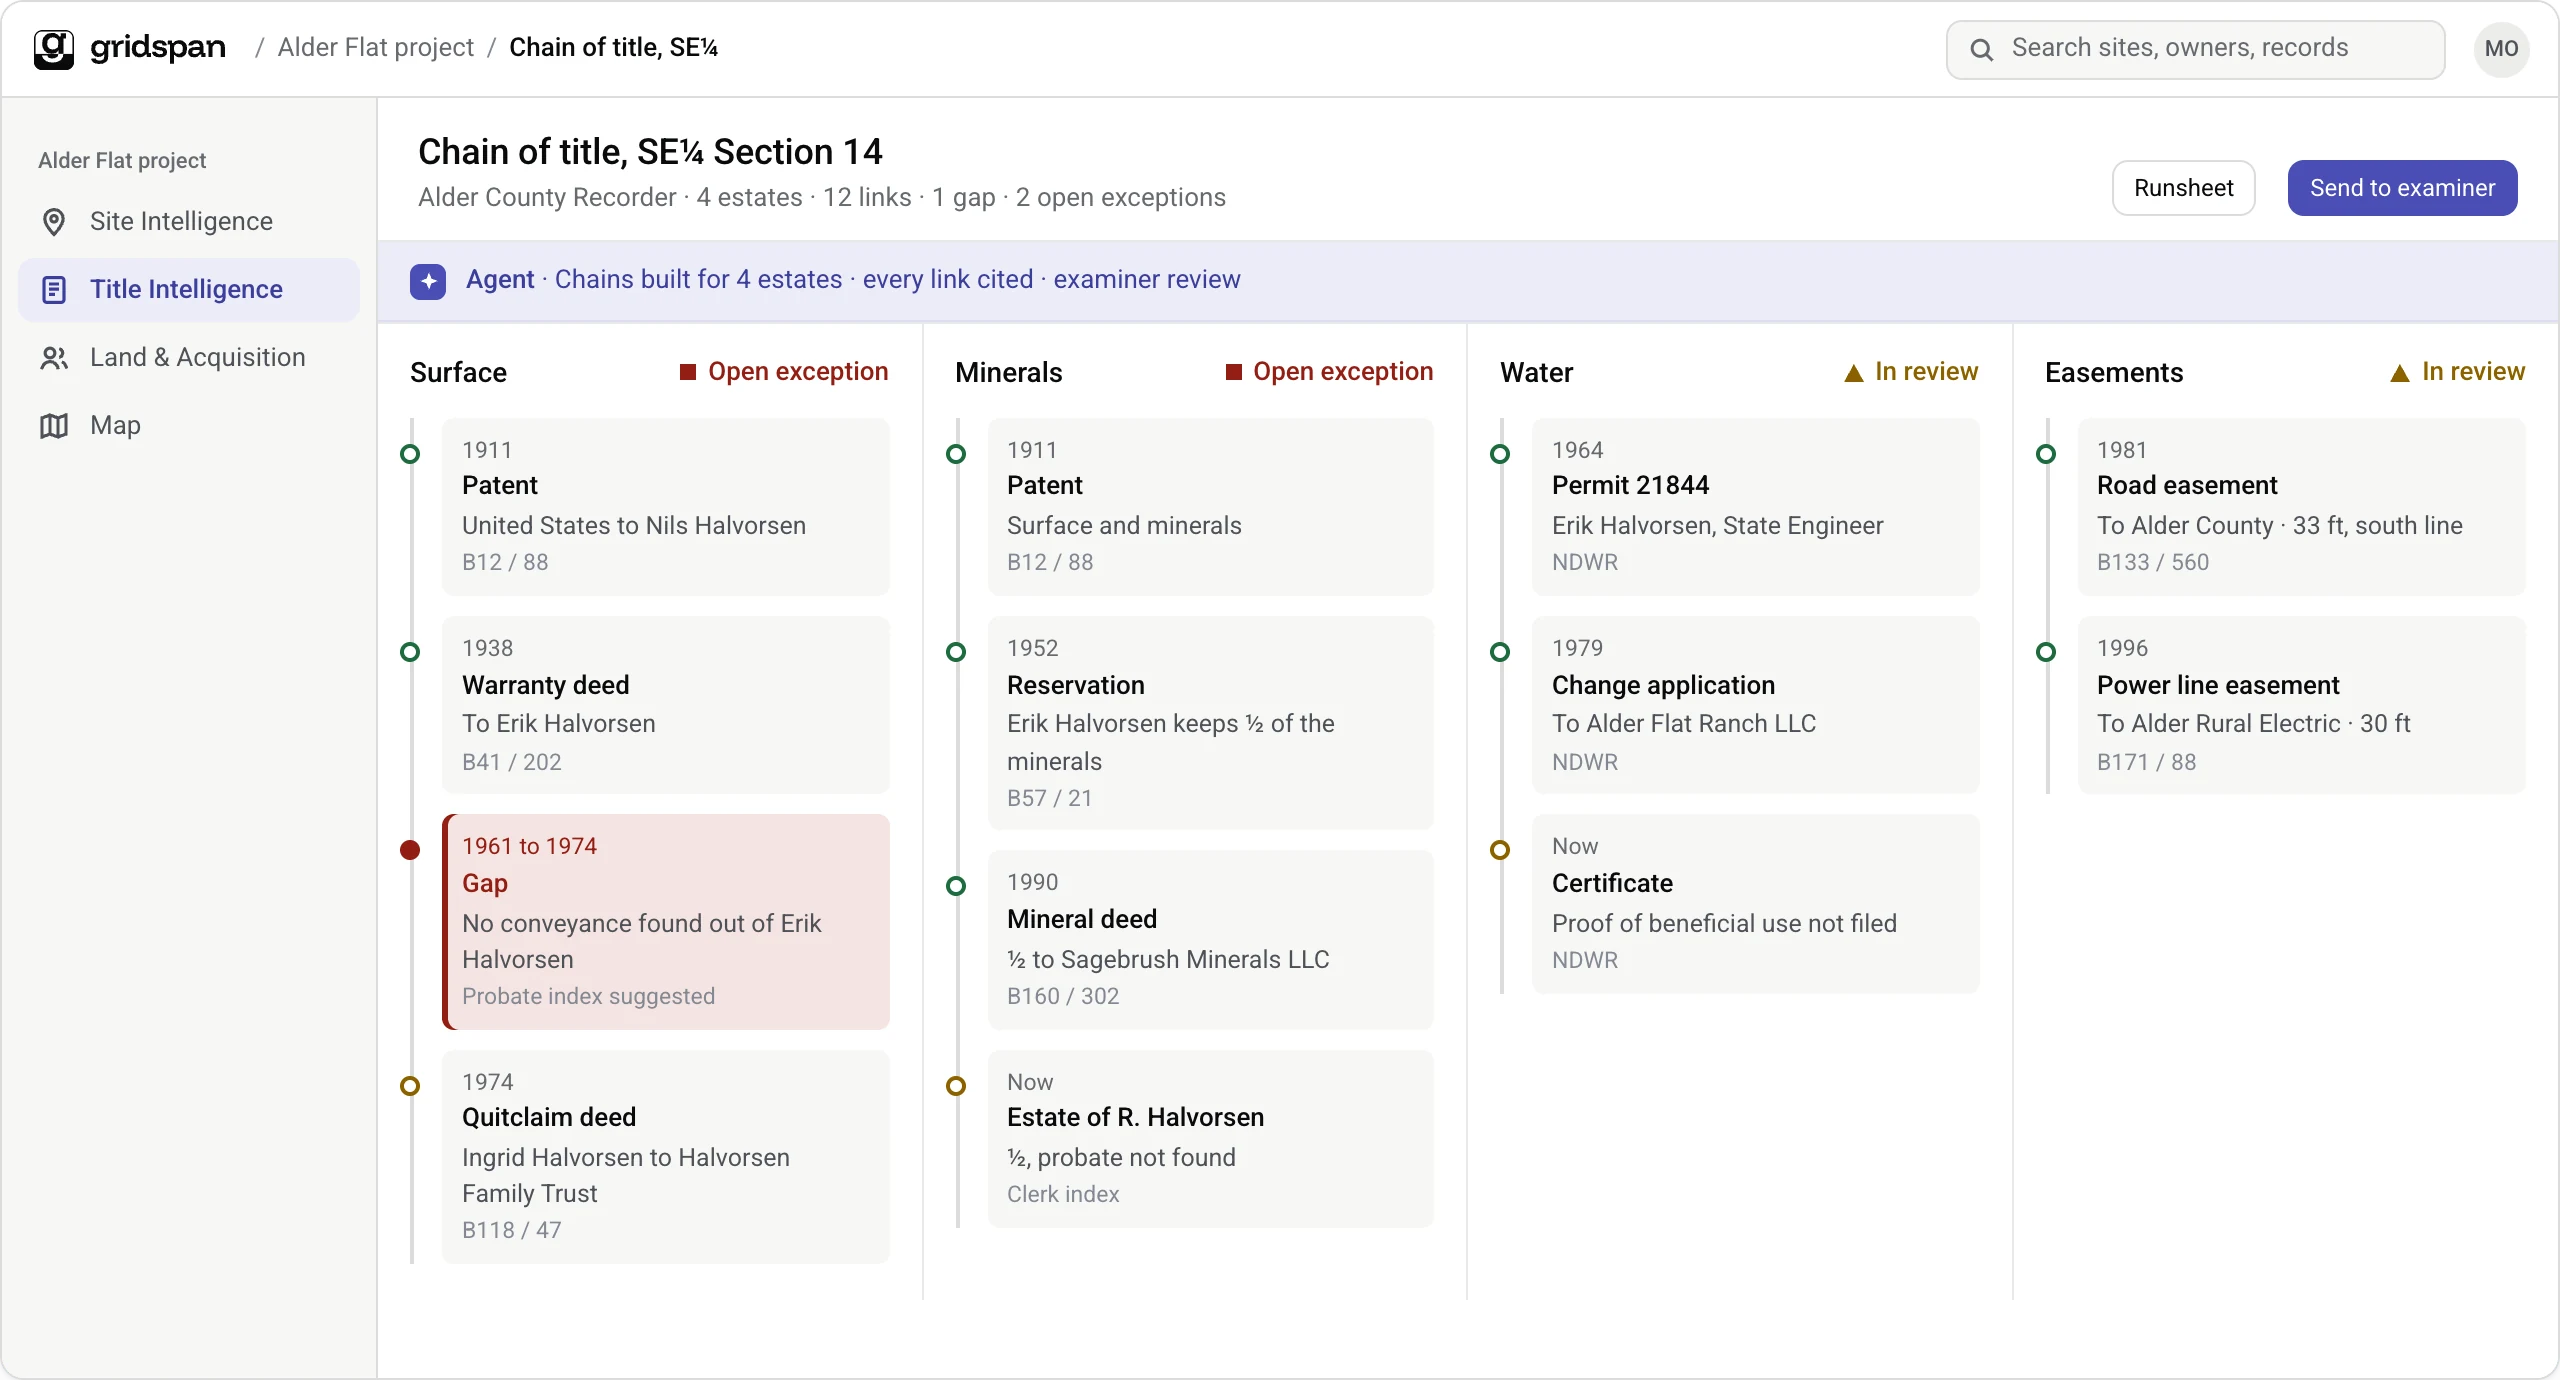Image resolution: width=2560 pixels, height=1380 pixels.
Task: Open Land & Acquisition section
Action: coord(189,358)
